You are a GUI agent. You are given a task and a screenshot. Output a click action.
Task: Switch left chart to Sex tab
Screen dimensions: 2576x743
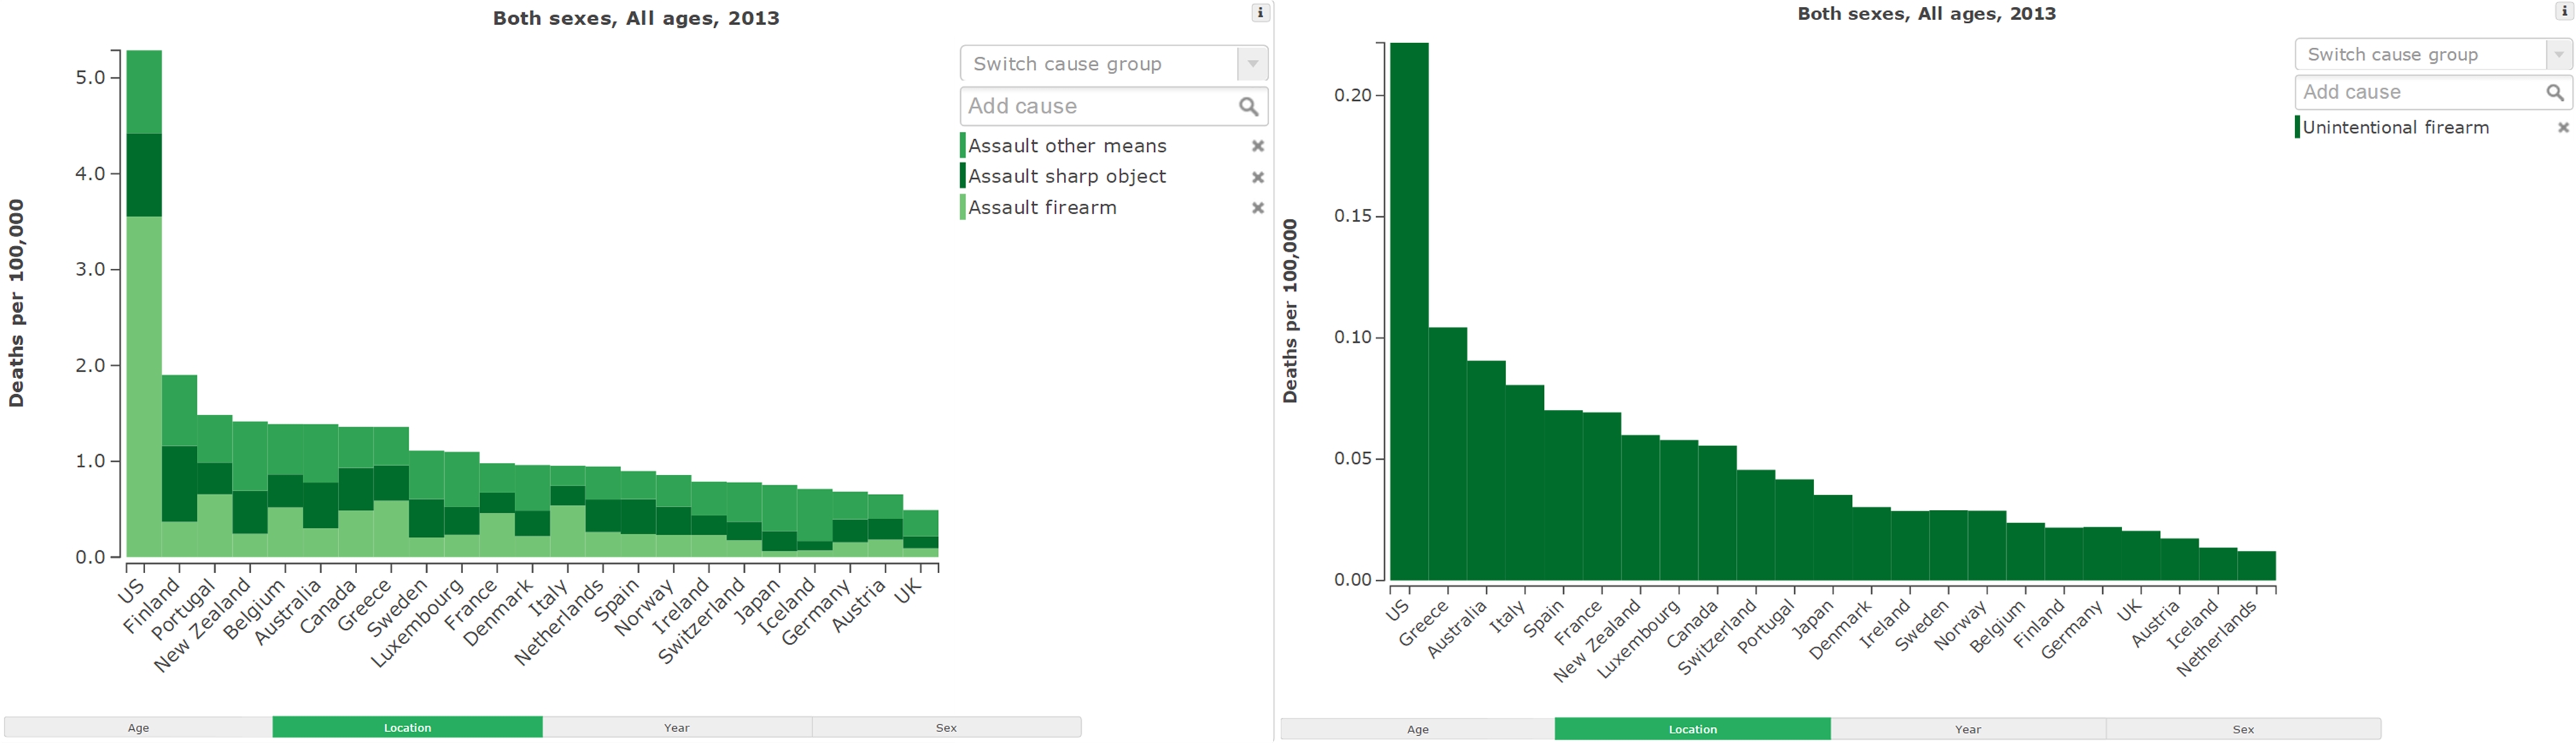pyautogui.click(x=946, y=728)
